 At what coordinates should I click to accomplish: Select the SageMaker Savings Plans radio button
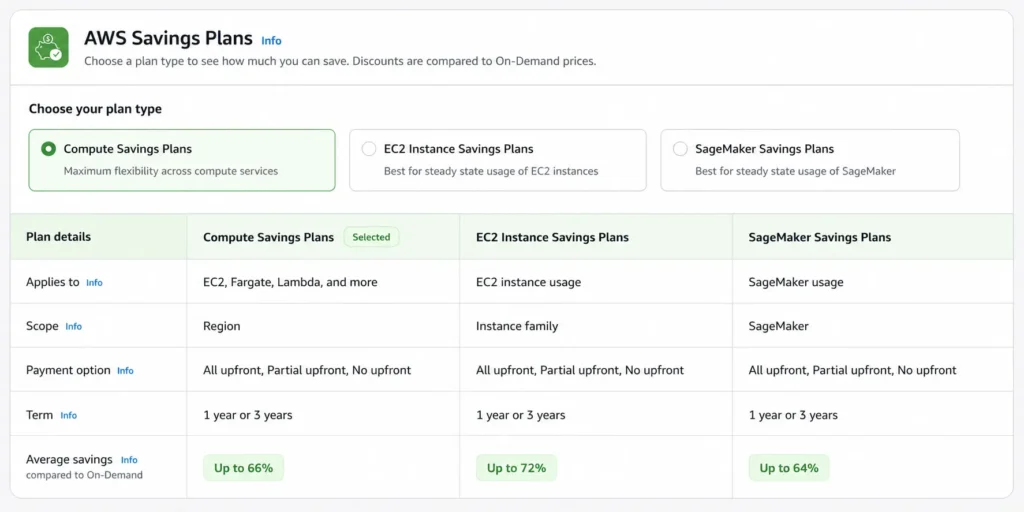pos(680,149)
